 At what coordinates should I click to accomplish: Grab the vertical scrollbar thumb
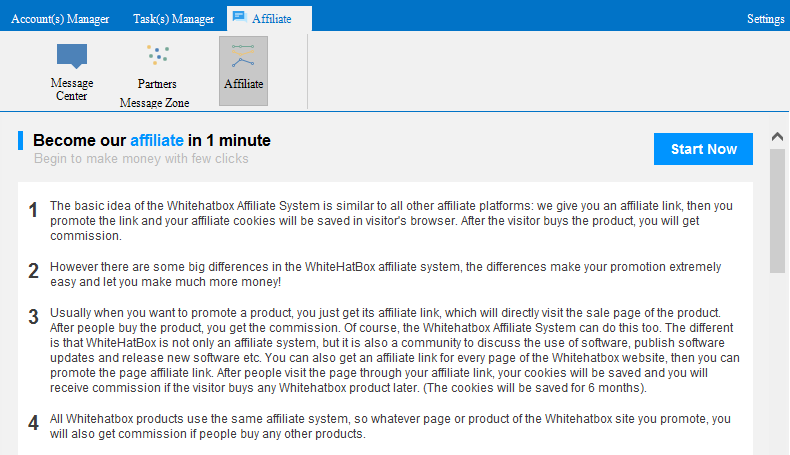[x=777, y=210]
